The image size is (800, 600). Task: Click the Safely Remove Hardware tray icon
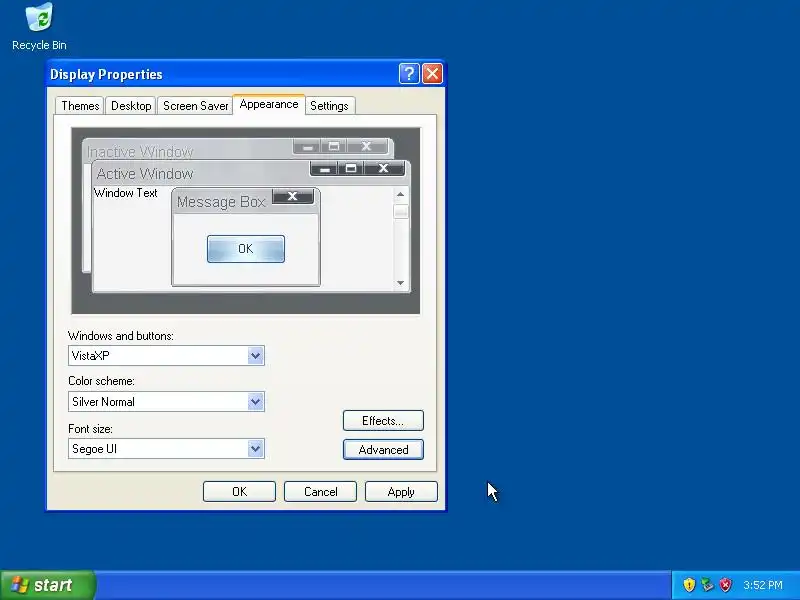pos(707,585)
